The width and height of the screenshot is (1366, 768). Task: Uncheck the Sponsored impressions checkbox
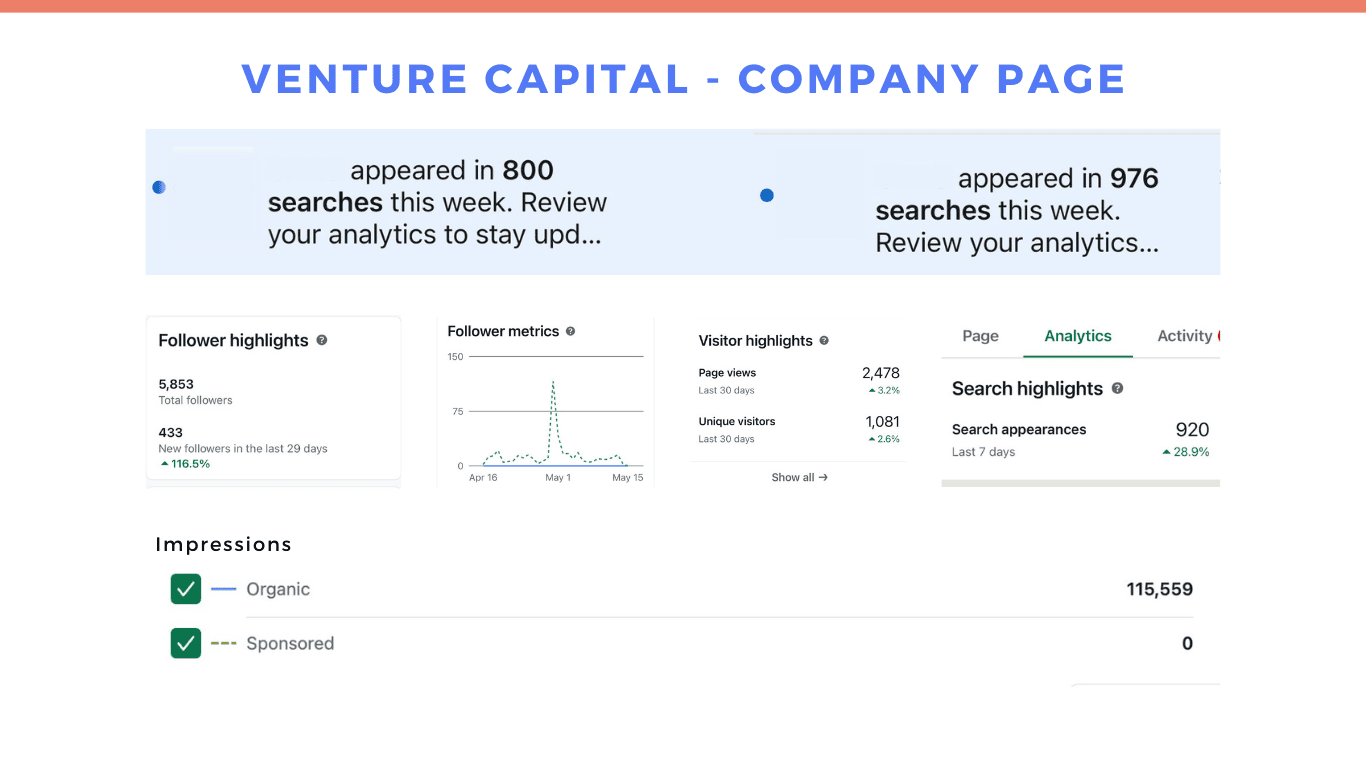[x=186, y=643]
